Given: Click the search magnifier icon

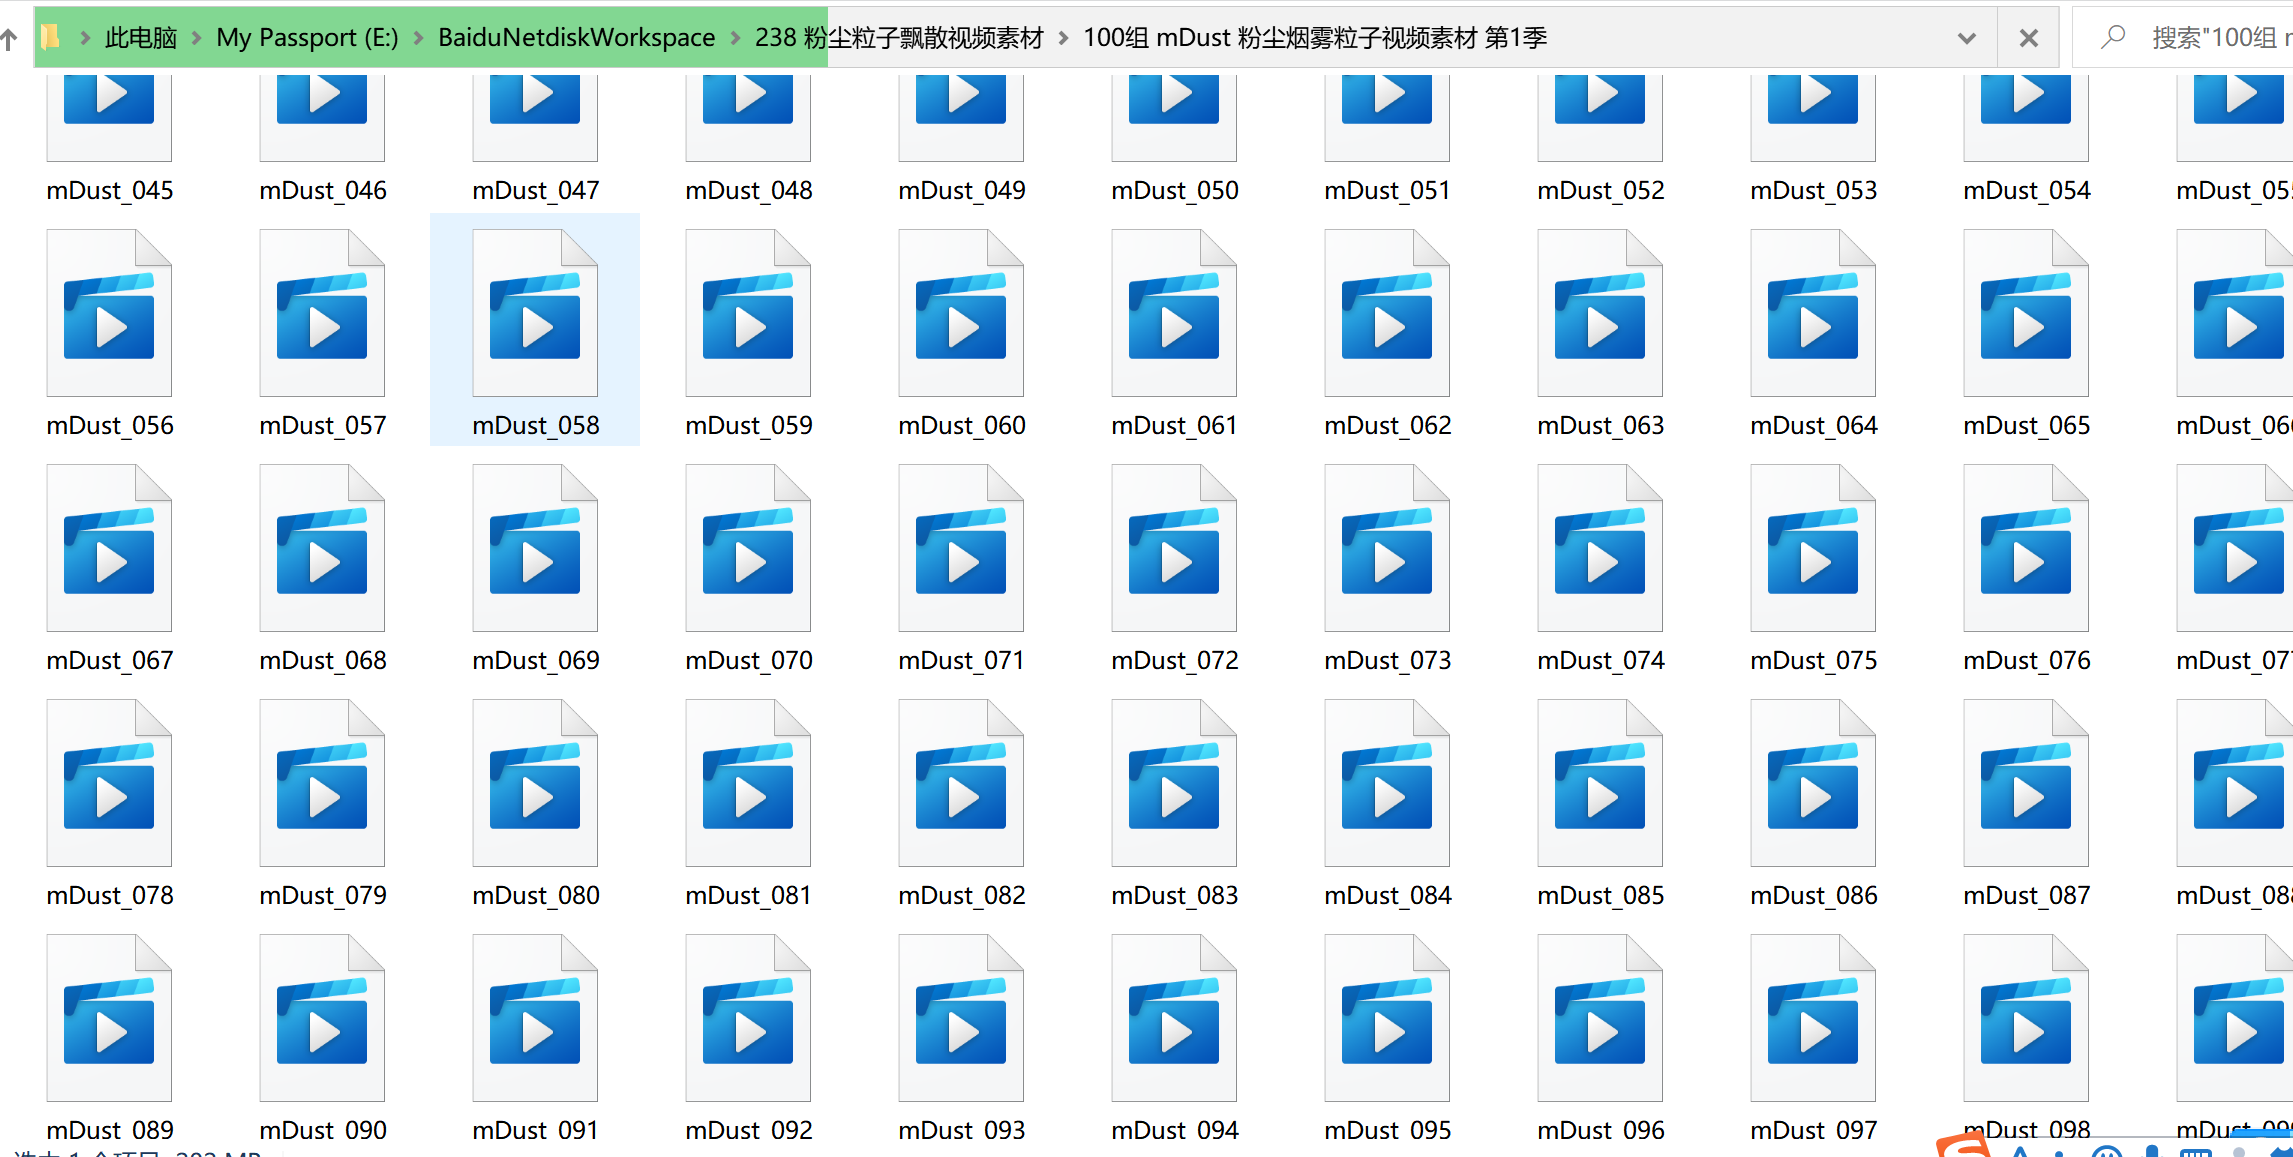Looking at the screenshot, I should point(2112,37).
